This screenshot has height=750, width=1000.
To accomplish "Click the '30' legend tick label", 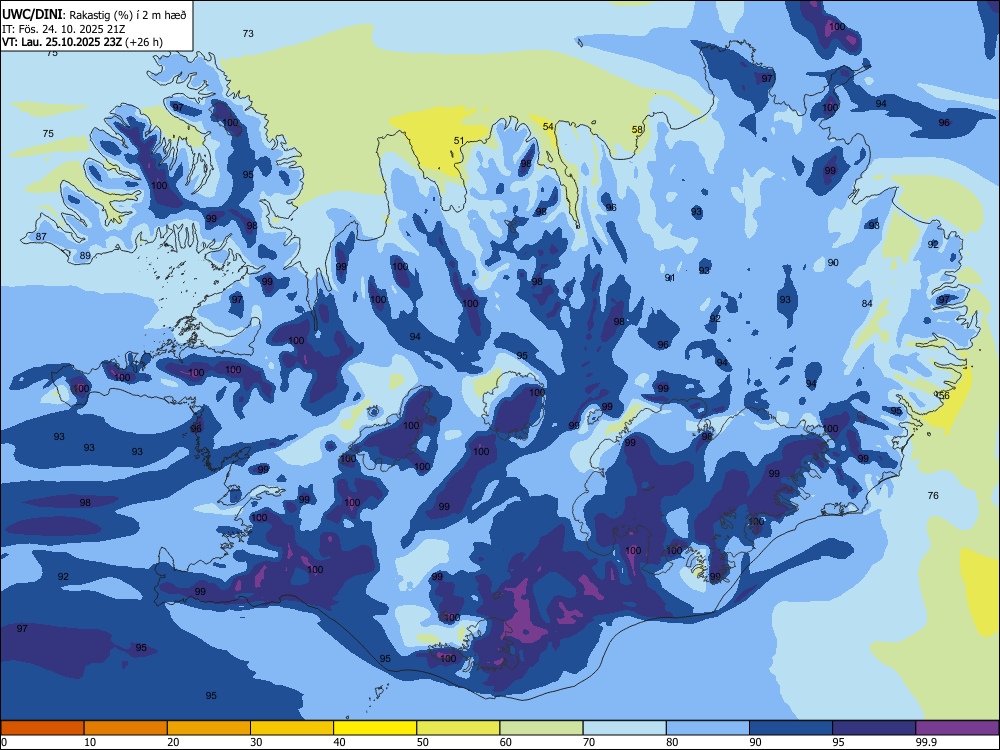I will coord(256,742).
